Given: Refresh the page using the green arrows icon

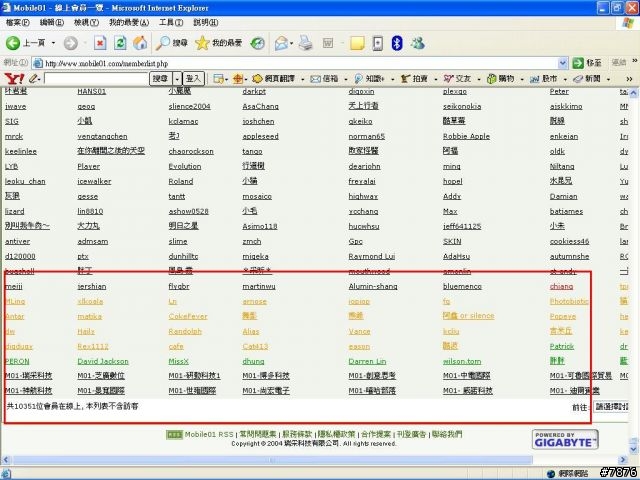Looking at the screenshot, I should [x=120, y=43].
